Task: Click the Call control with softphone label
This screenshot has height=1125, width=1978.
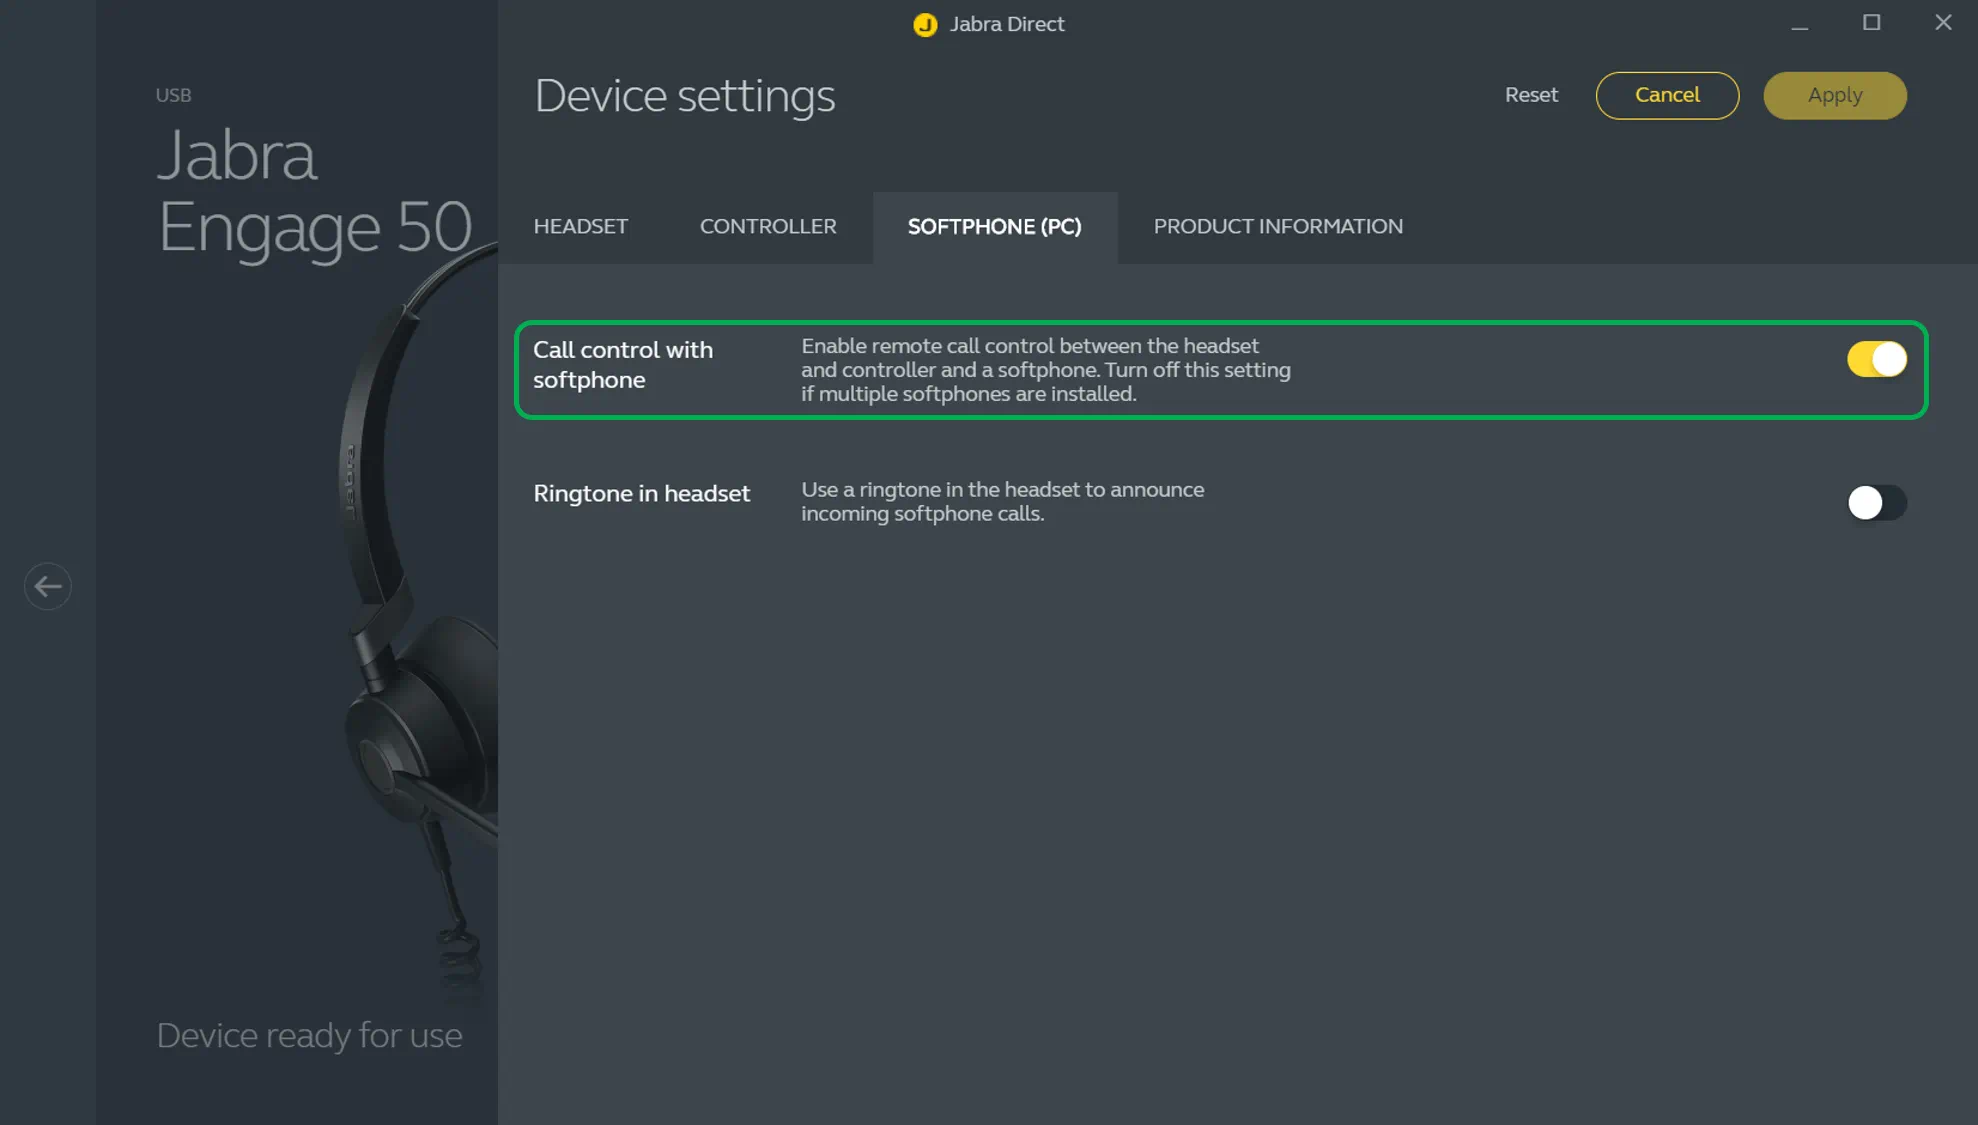Action: (622, 365)
